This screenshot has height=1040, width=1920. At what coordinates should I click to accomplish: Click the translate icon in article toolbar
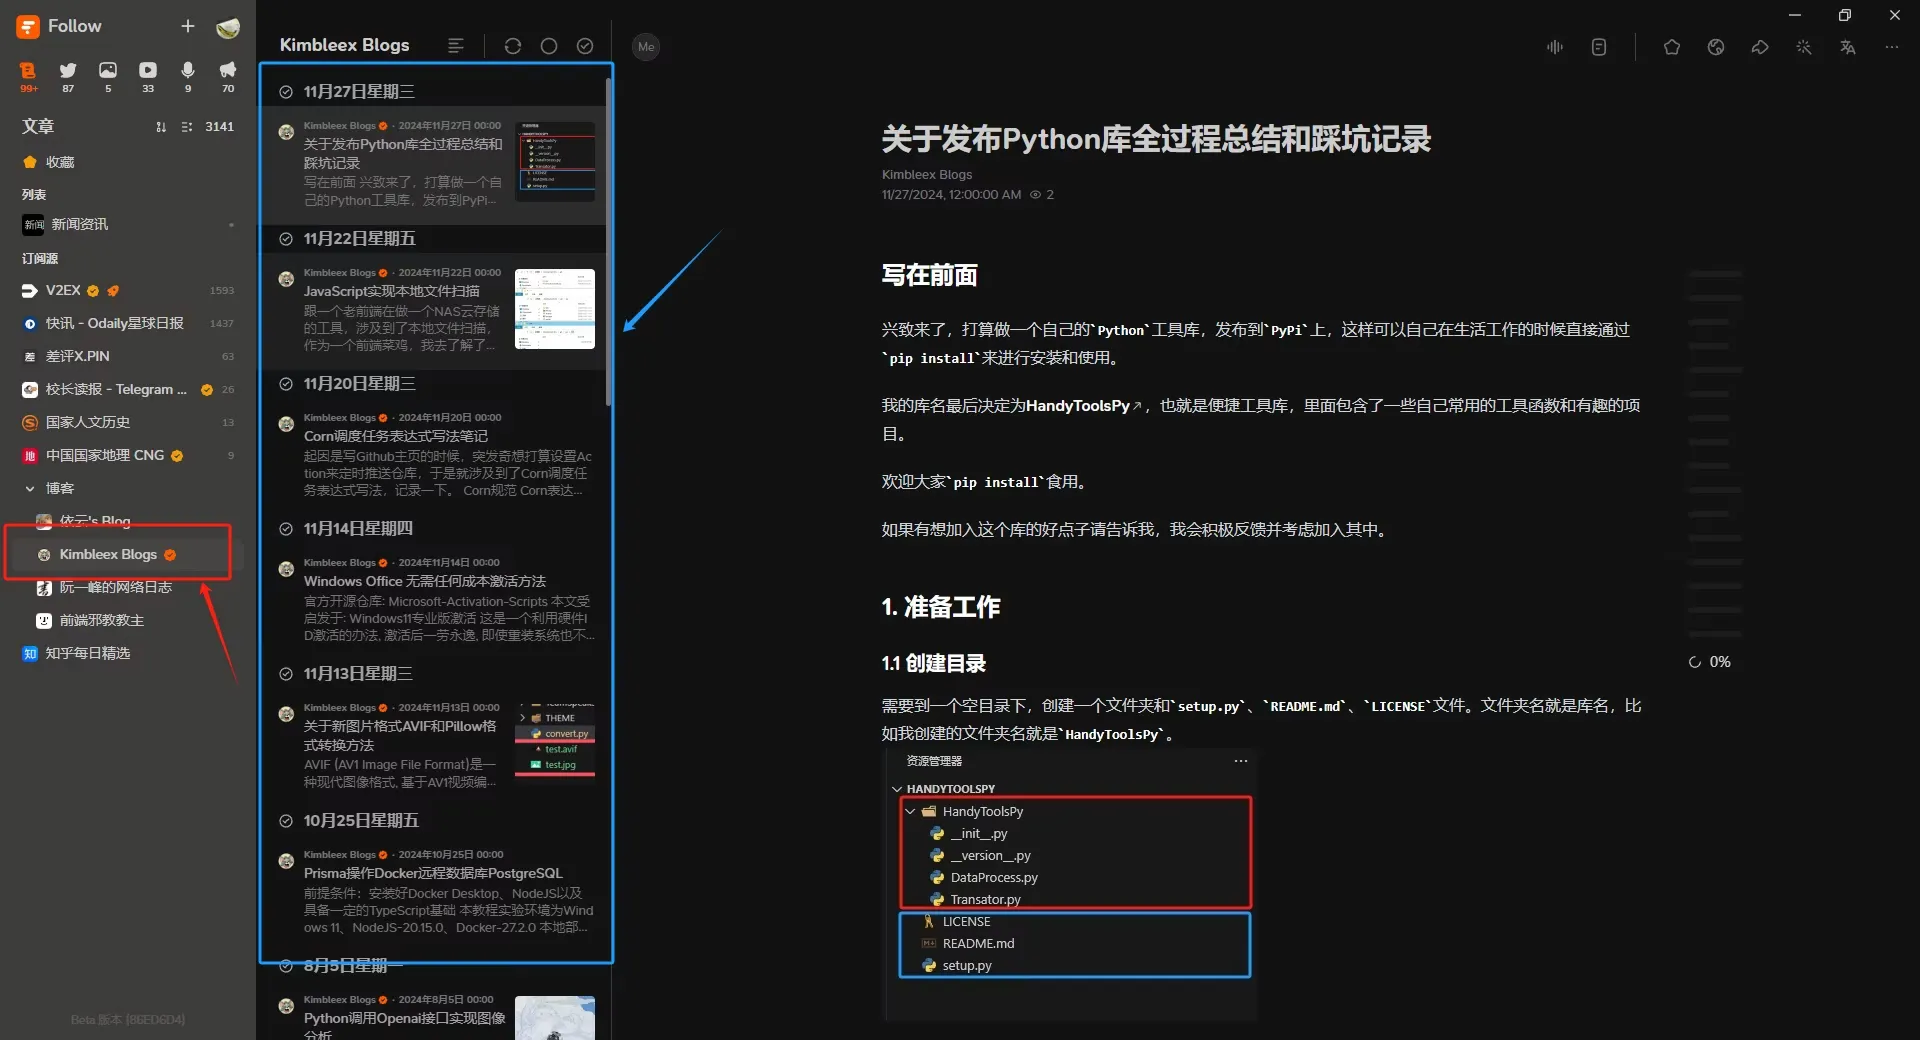(1847, 47)
